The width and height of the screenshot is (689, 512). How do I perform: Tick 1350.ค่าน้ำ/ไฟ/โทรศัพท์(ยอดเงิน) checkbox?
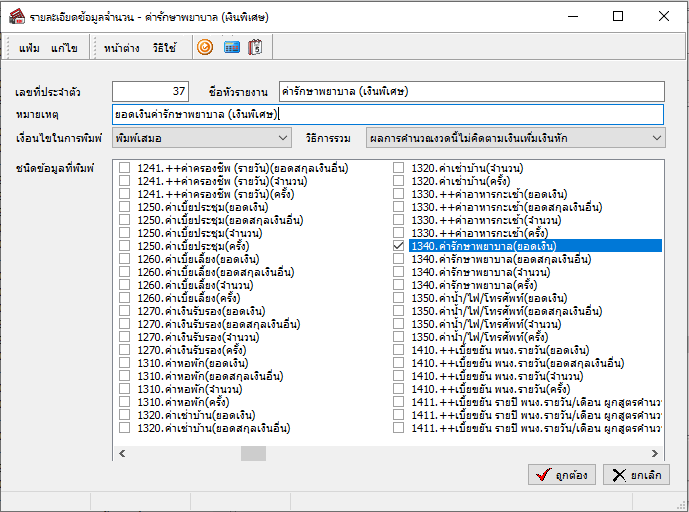399,298
